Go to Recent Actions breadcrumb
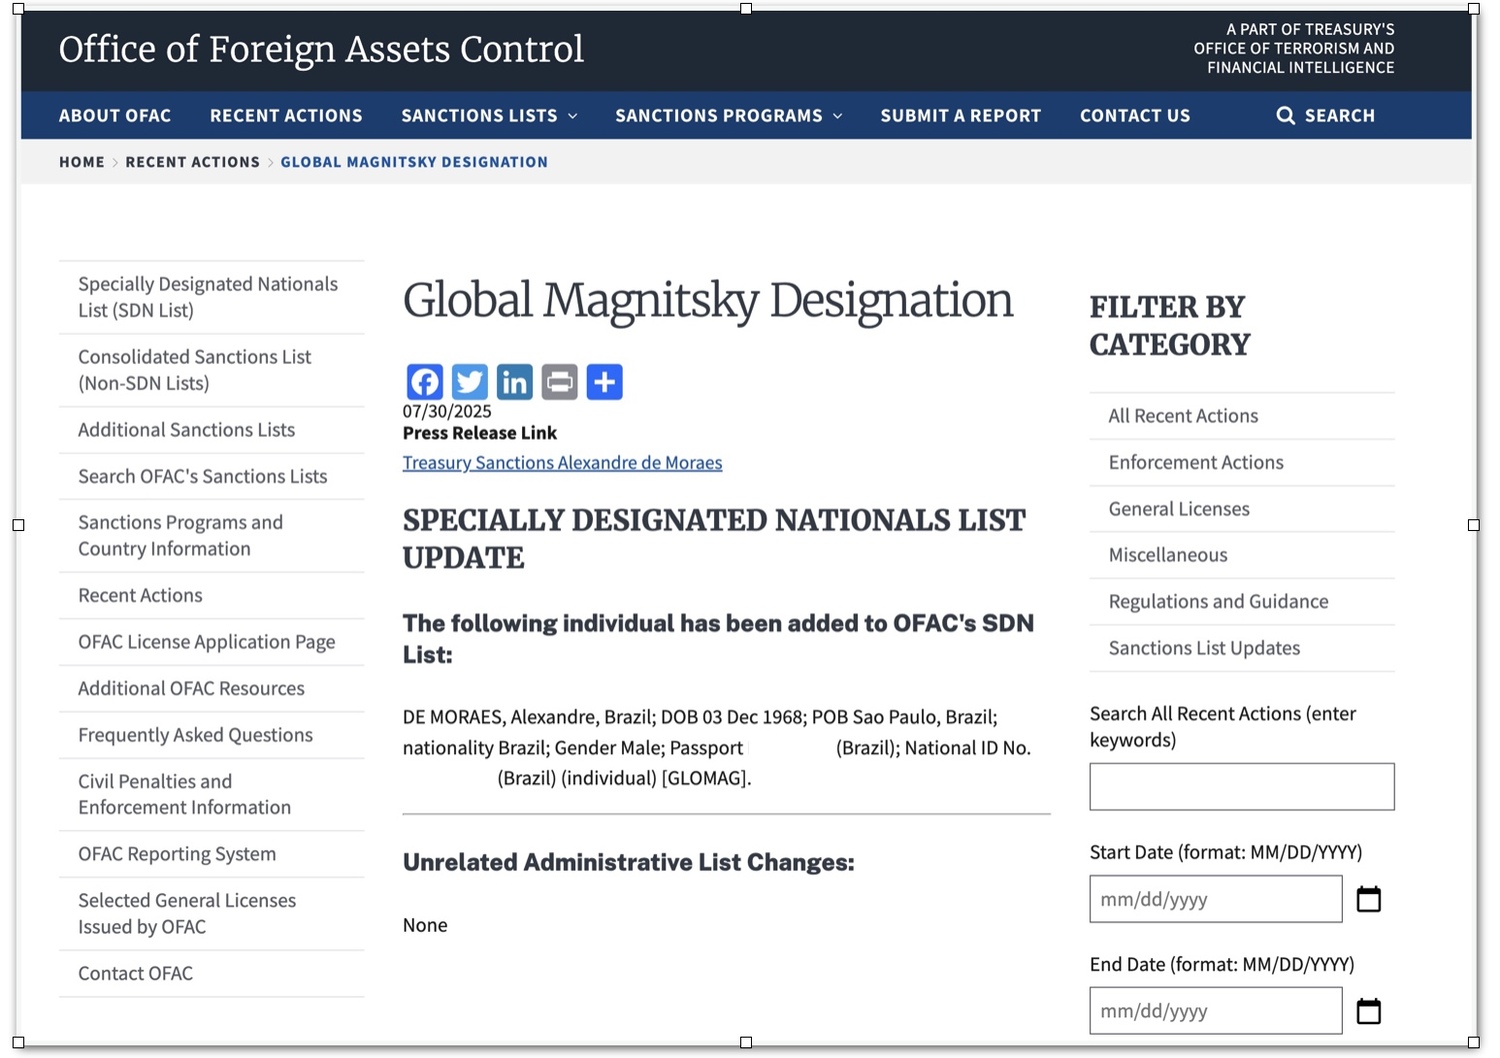 coord(192,162)
